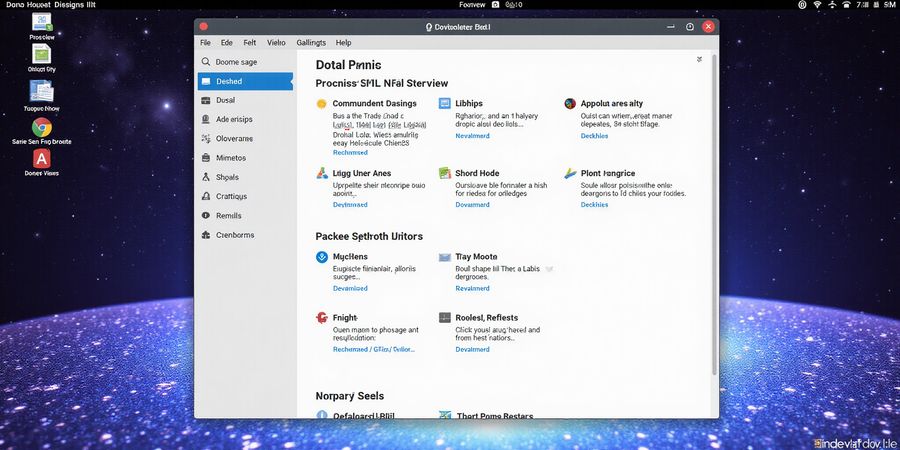The width and height of the screenshot is (900, 450).
Task: Click Tray Moote heading
Action: pos(476,257)
